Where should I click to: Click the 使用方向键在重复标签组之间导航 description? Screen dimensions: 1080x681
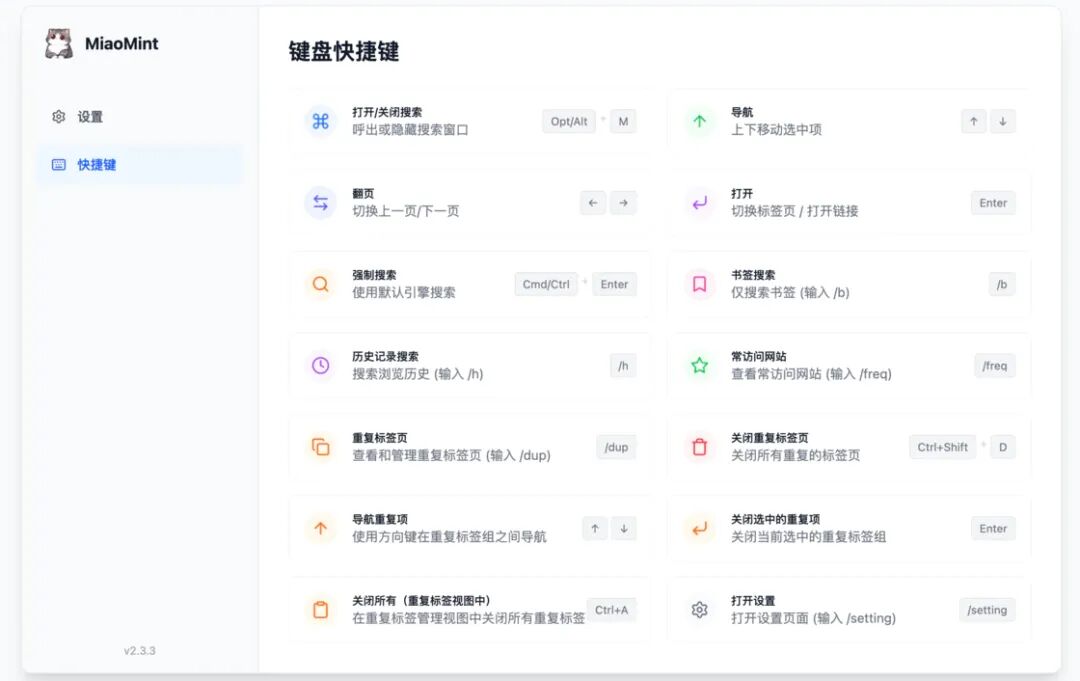[x=449, y=536]
